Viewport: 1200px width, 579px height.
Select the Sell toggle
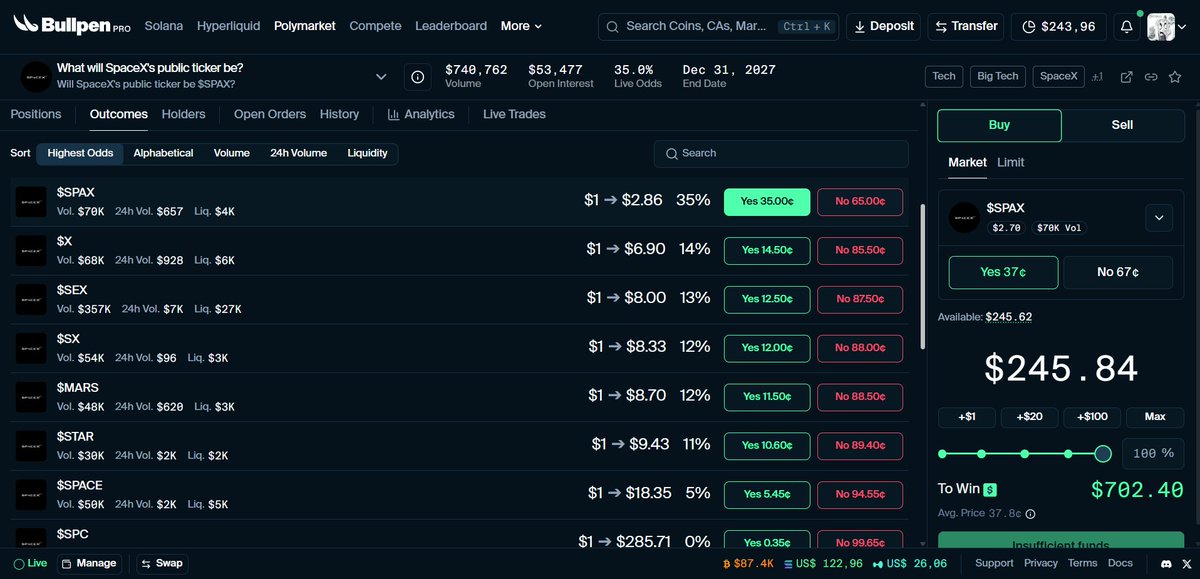coord(1122,125)
